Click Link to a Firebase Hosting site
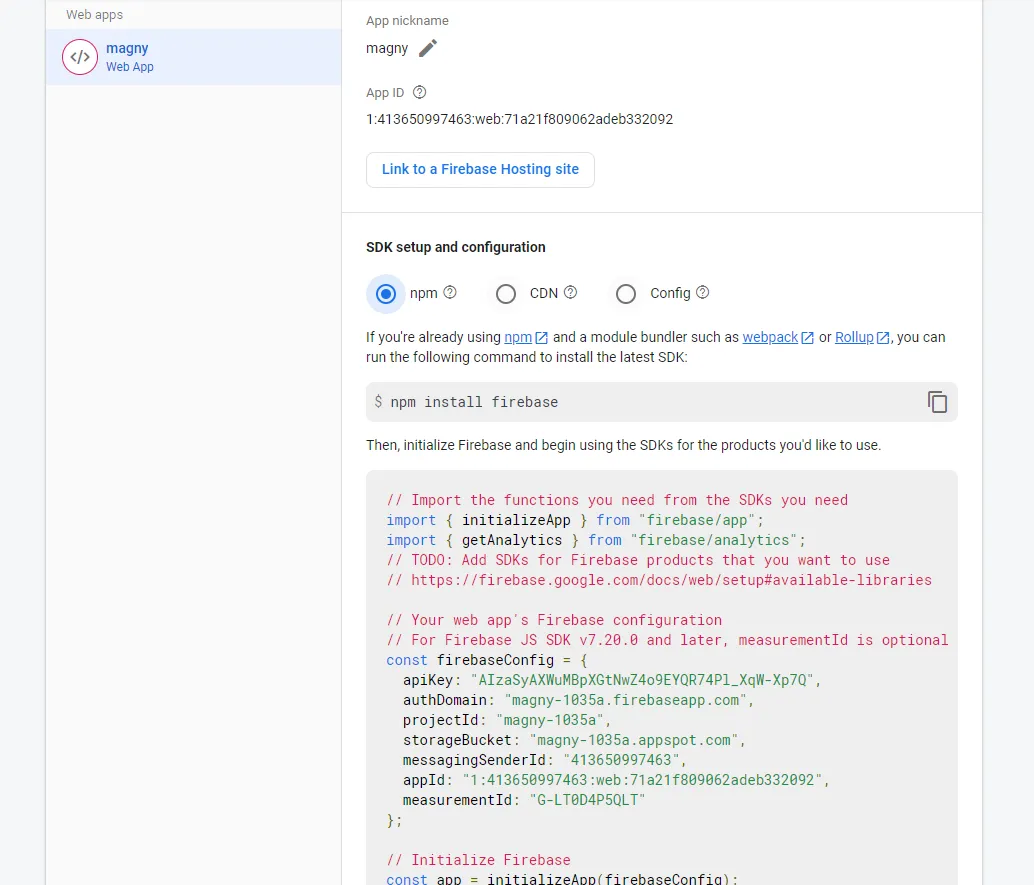 [480, 170]
